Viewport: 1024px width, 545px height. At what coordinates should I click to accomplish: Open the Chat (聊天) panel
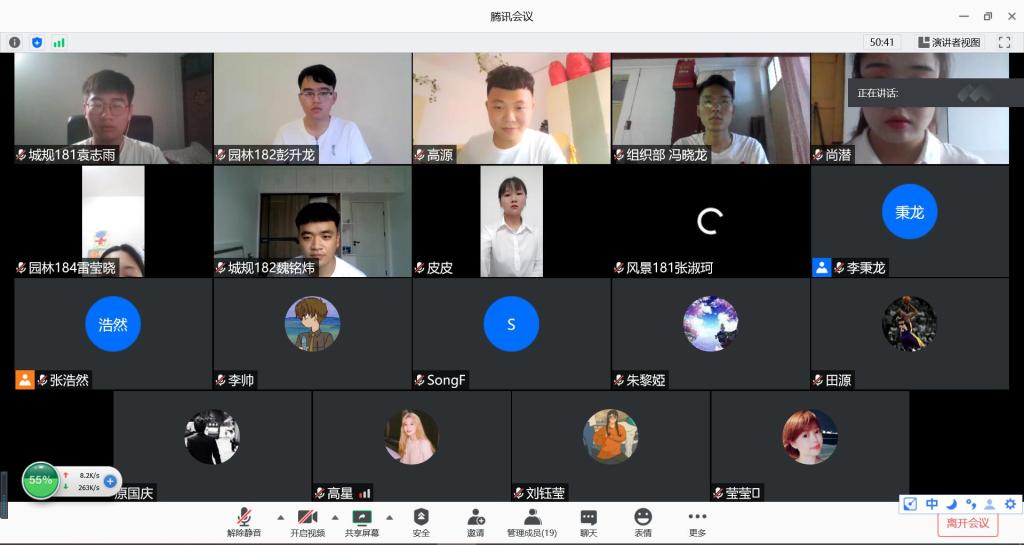588,521
